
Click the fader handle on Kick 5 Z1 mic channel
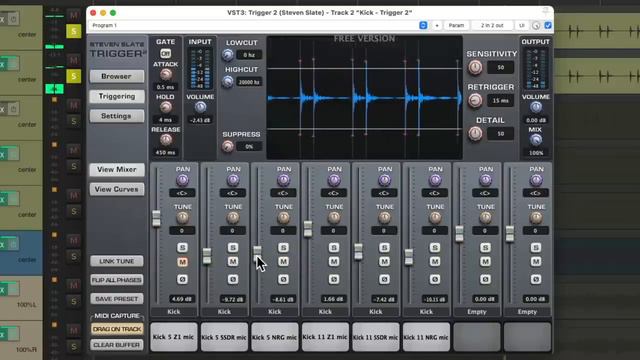click(x=156, y=218)
